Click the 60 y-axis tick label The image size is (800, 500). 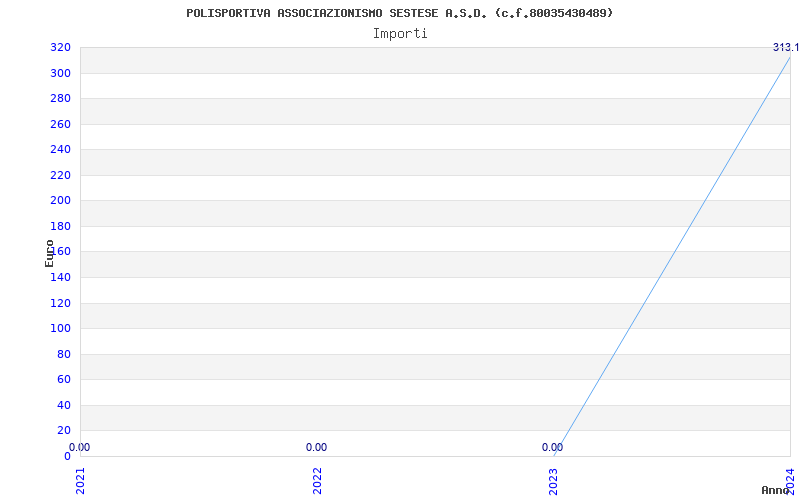coord(64,380)
